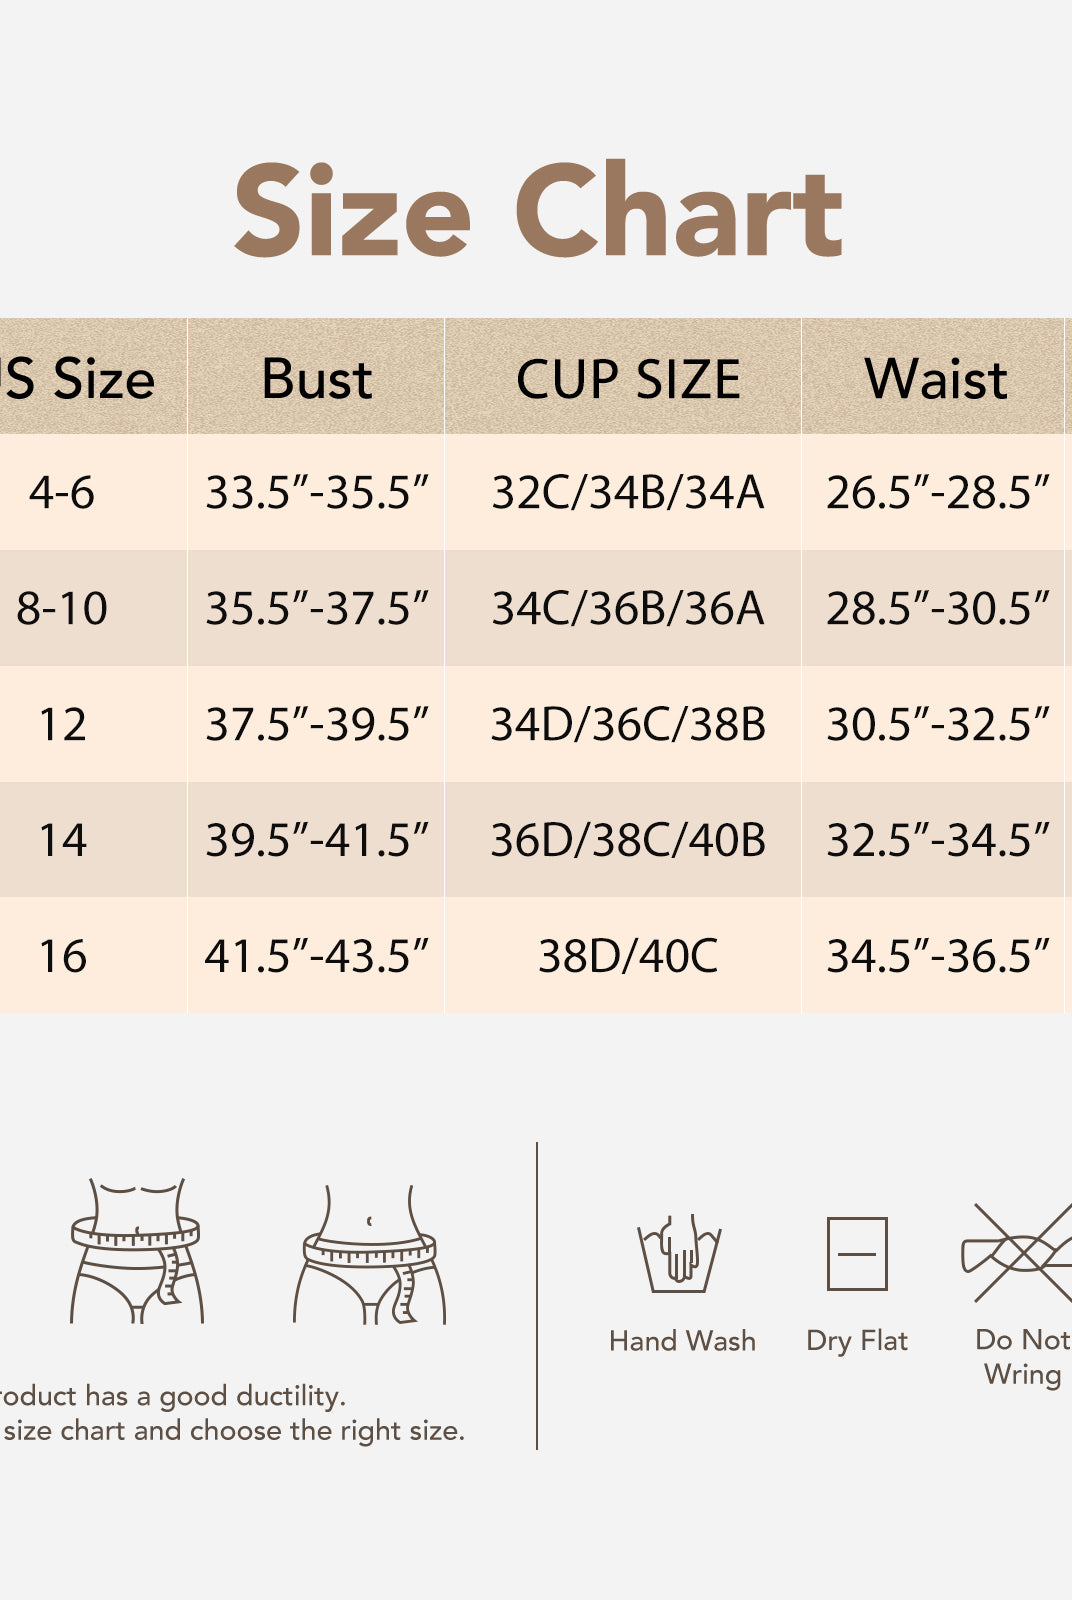
Task: Click the Hand Wash care icon
Action: tap(680, 1254)
